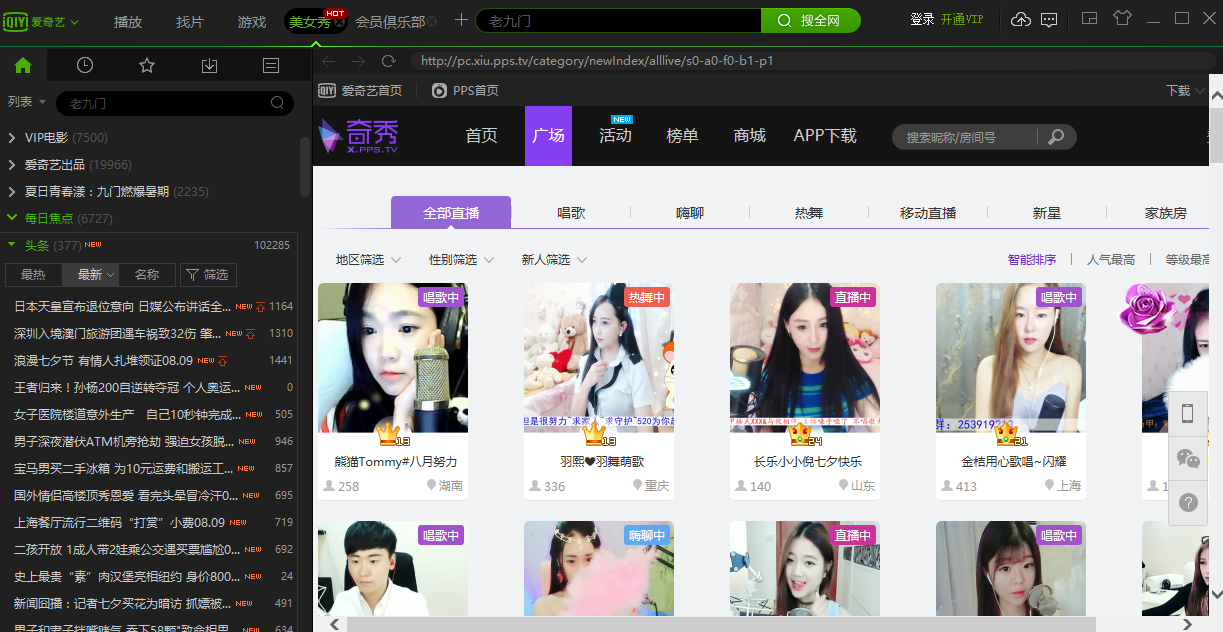Sort the list by 名称

point(147,274)
